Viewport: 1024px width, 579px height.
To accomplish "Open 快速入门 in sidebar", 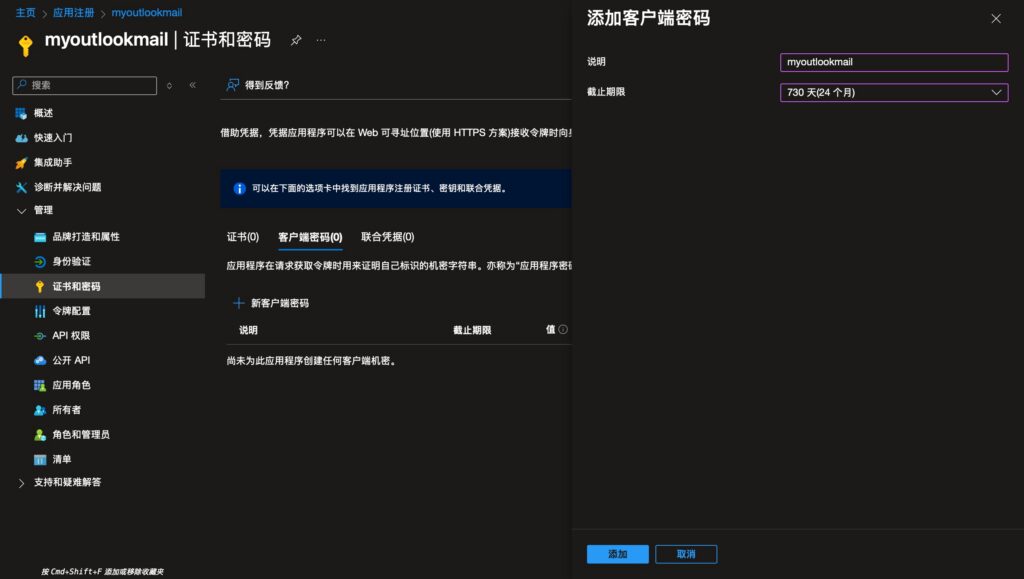I will [x=52, y=138].
